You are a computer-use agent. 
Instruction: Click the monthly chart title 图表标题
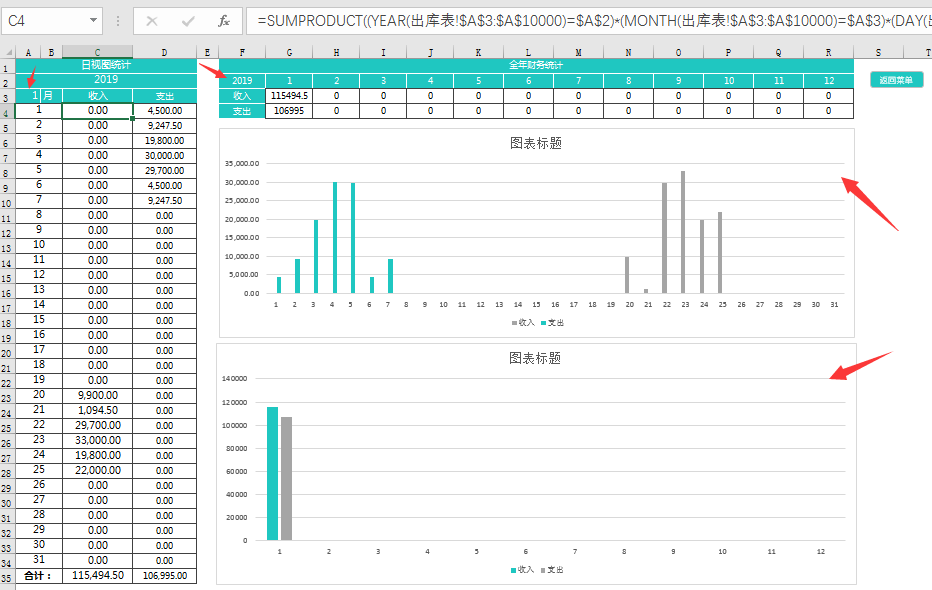(x=535, y=358)
